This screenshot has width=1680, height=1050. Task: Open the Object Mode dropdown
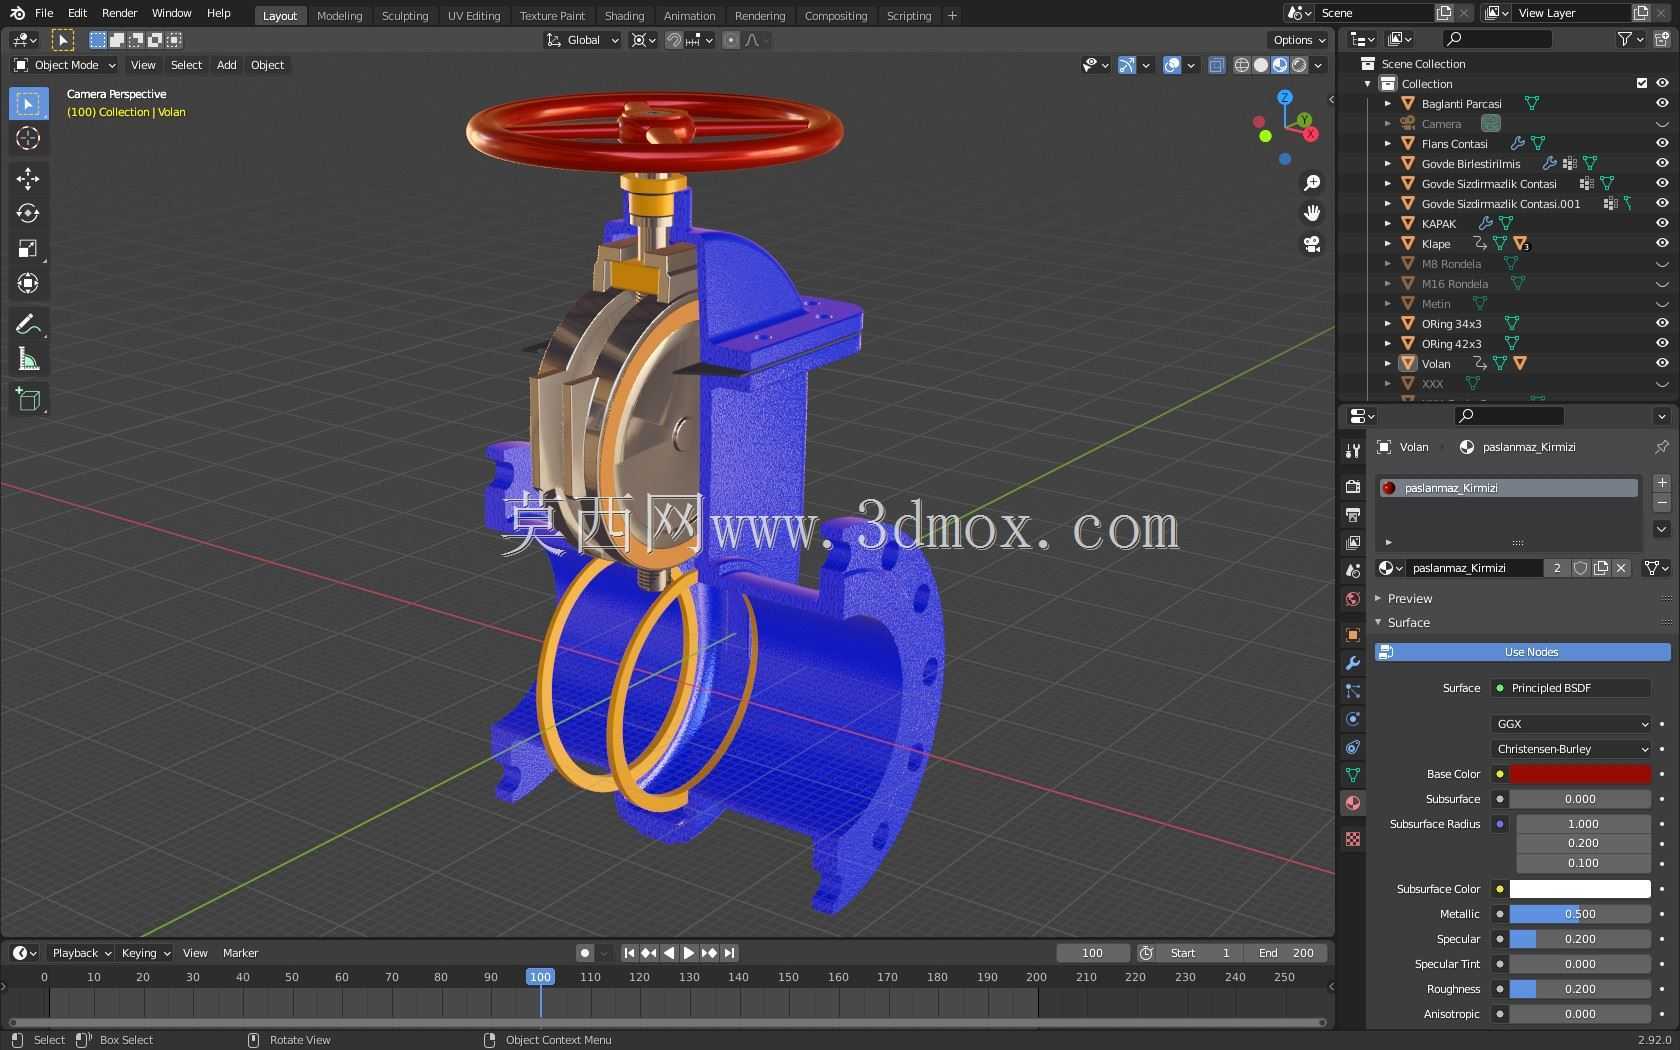pyautogui.click(x=65, y=65)
